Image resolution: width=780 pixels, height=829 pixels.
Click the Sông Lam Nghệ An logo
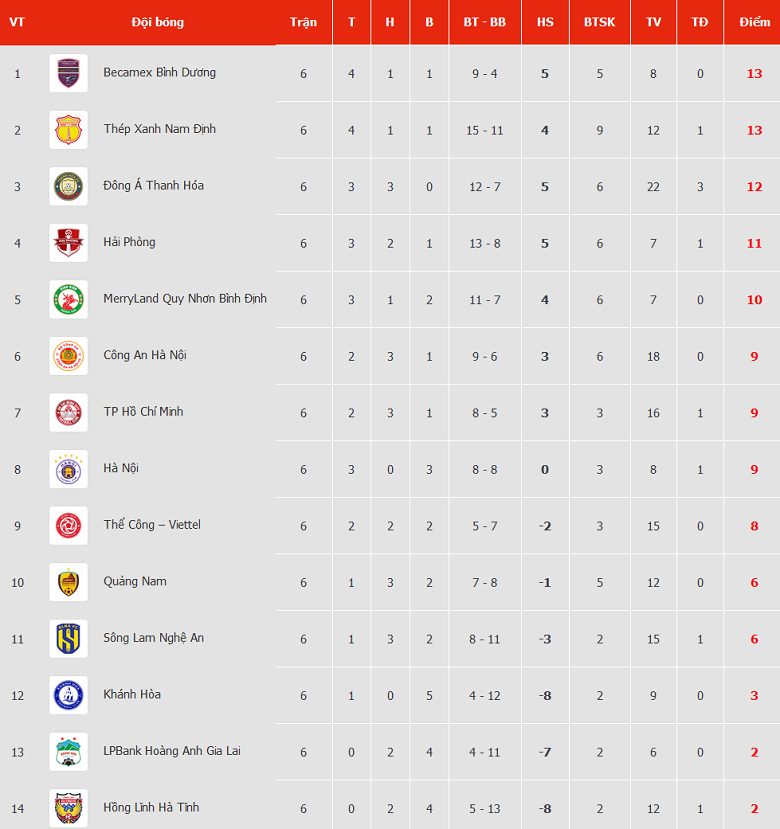[x=69, y=639]
